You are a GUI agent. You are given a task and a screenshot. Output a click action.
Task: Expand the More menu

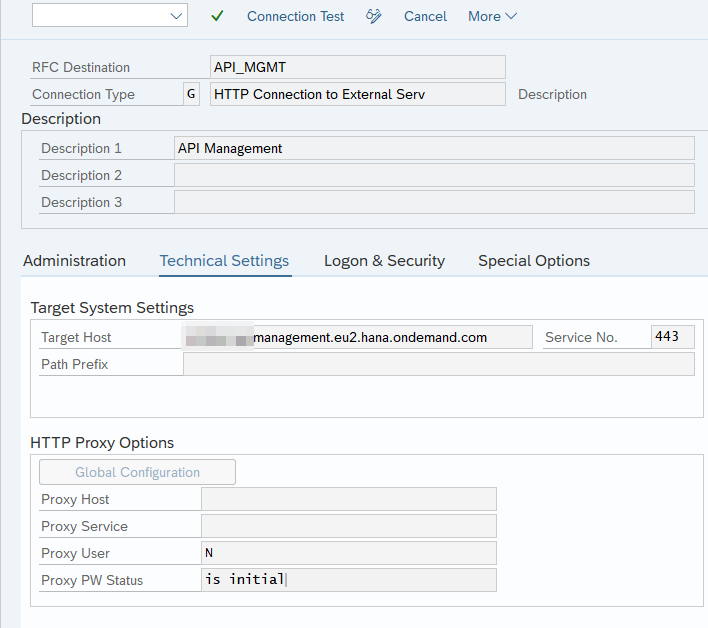(x=492, y=16)
